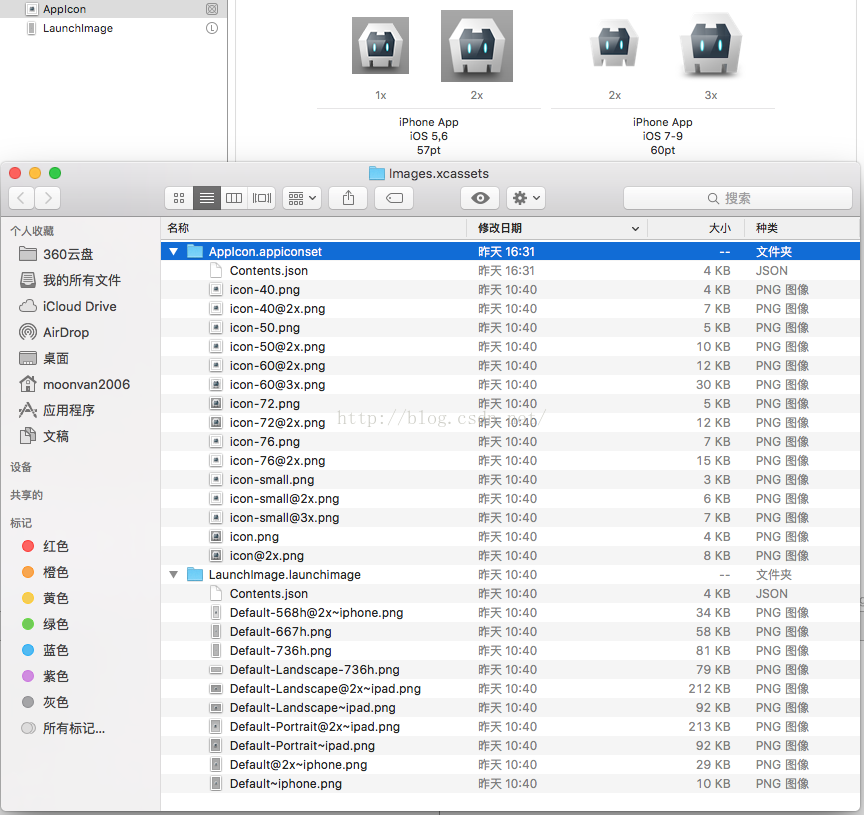Select the LaunchImage.launchimage folder icon
Image resolution: width=864 pixels, height=815 pixels.
point(195,574)
